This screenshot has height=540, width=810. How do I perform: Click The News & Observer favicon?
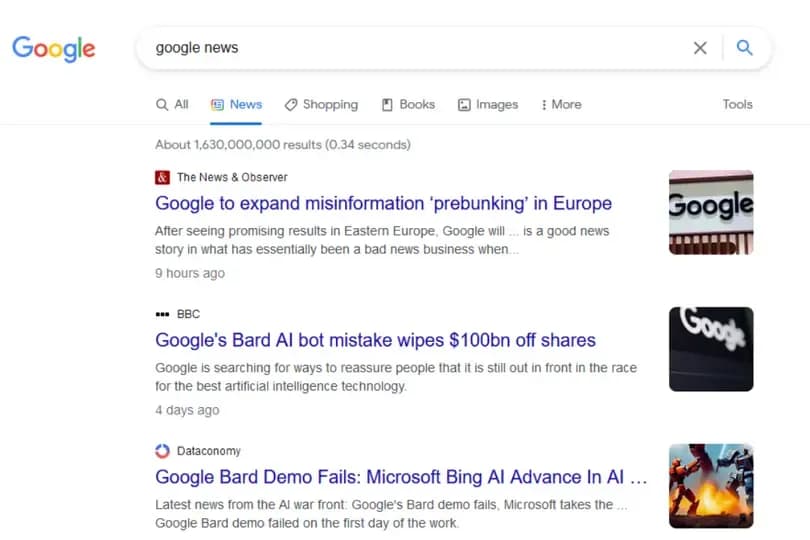(x=162, y=177)
